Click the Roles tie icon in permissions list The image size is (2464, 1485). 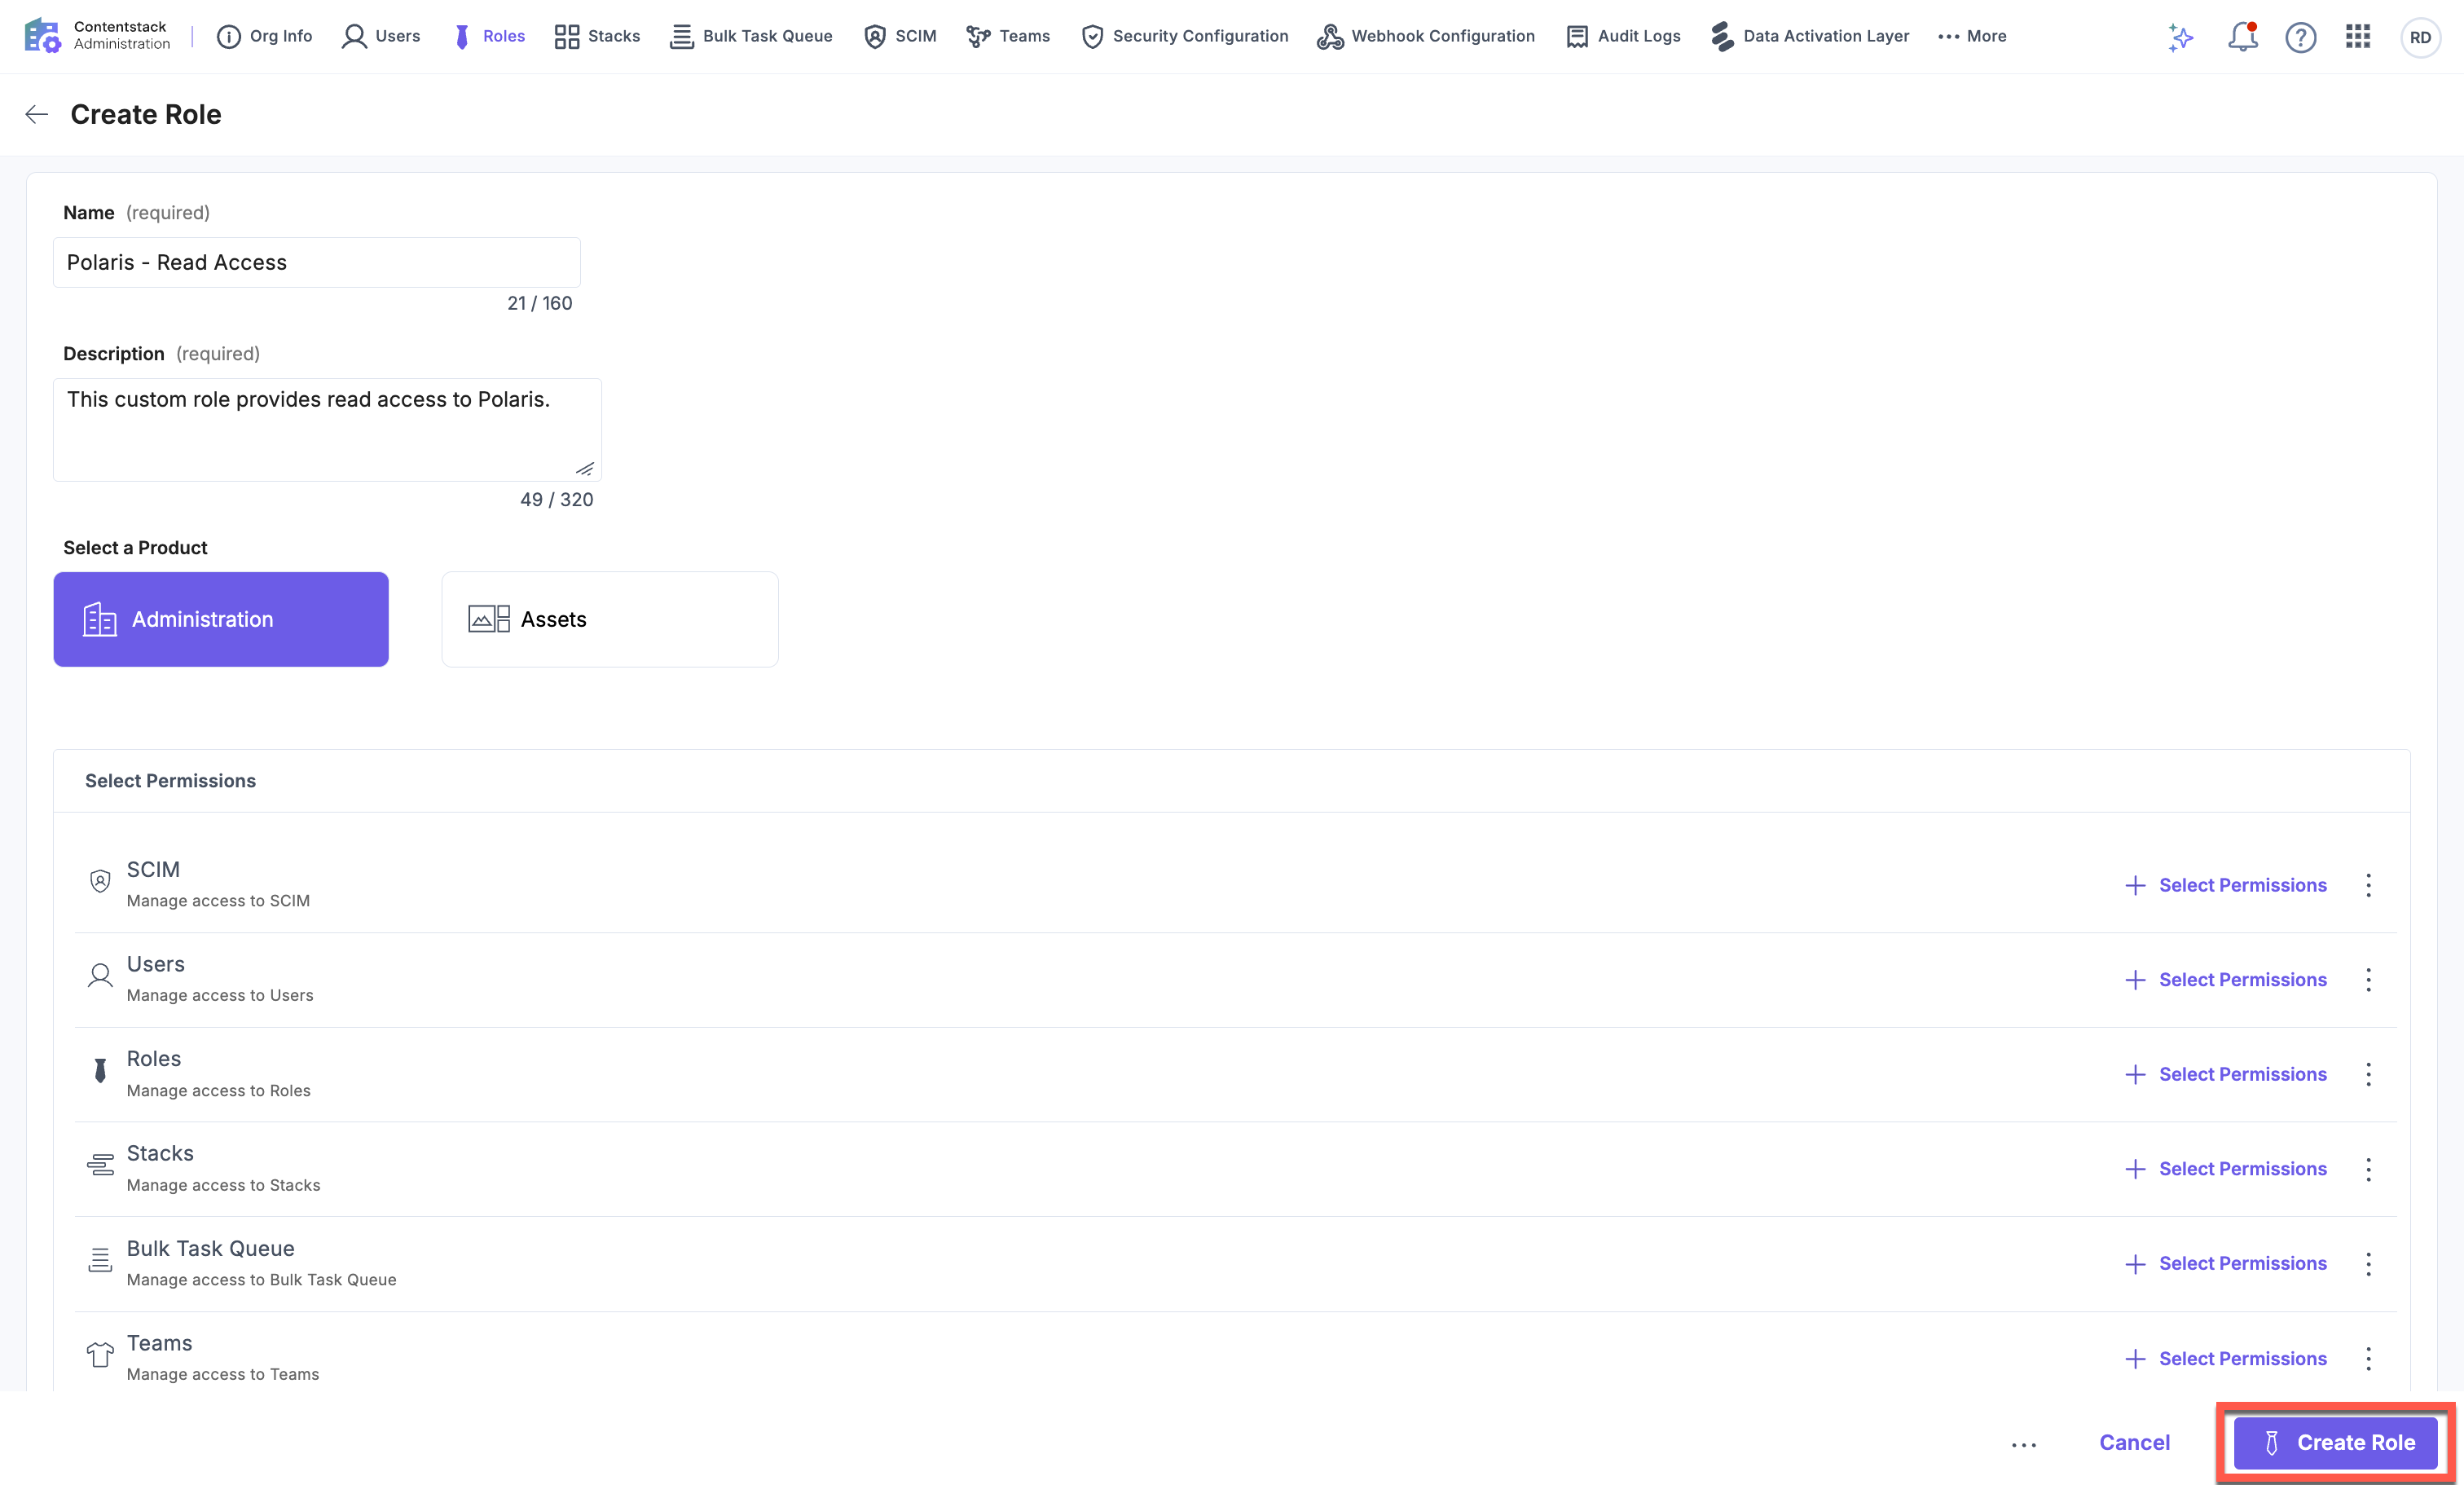(100, 1070)
